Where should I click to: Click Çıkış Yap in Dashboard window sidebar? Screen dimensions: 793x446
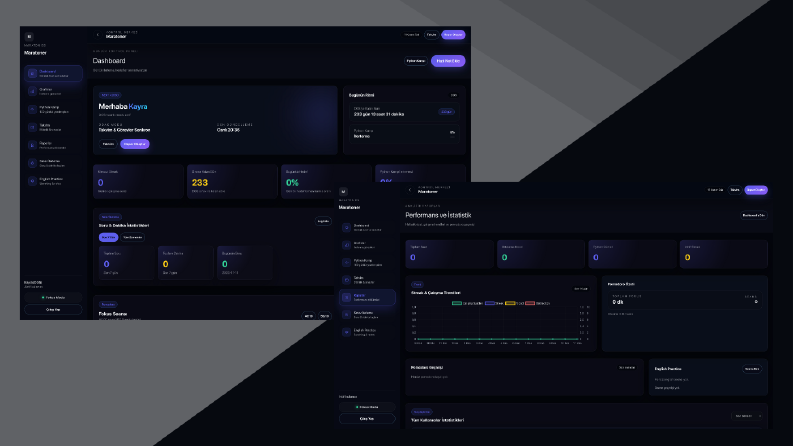(x=53, y=309)
